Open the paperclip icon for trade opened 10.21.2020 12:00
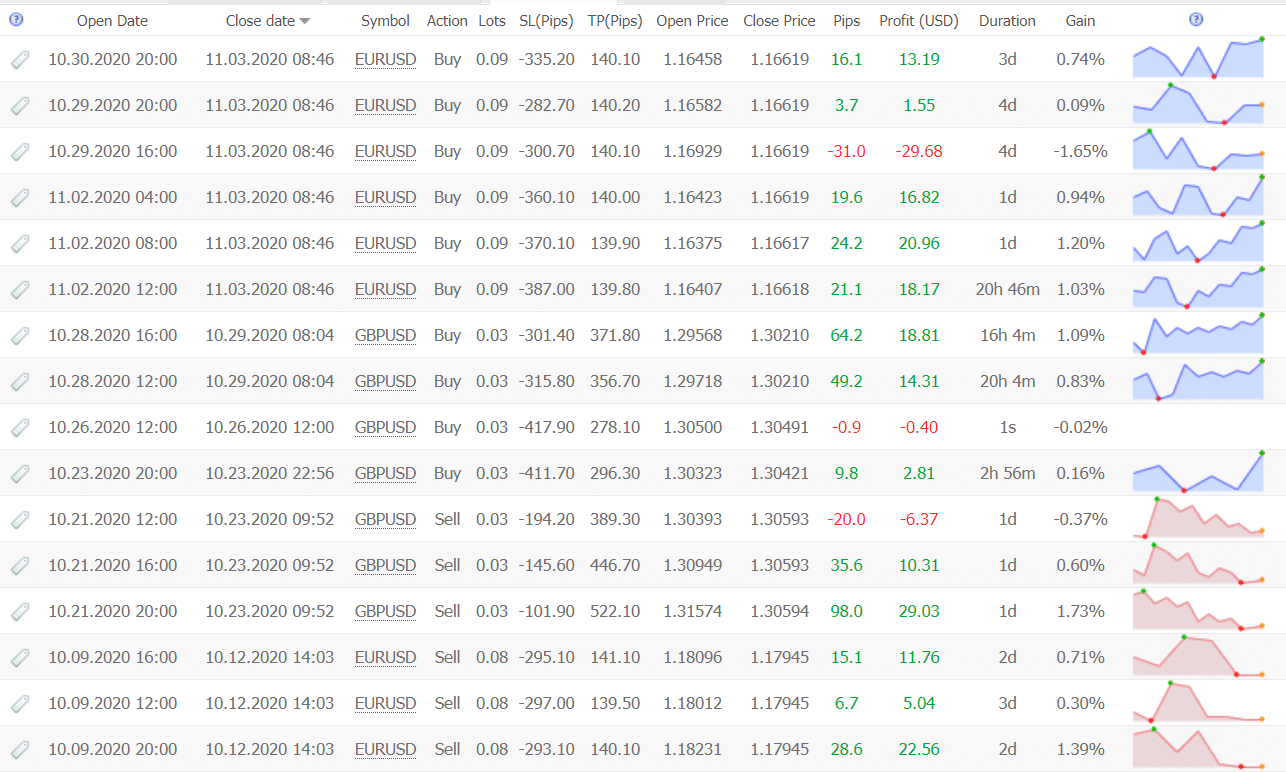The width and height of the screenshot is (1286, 772). [20, 520]
